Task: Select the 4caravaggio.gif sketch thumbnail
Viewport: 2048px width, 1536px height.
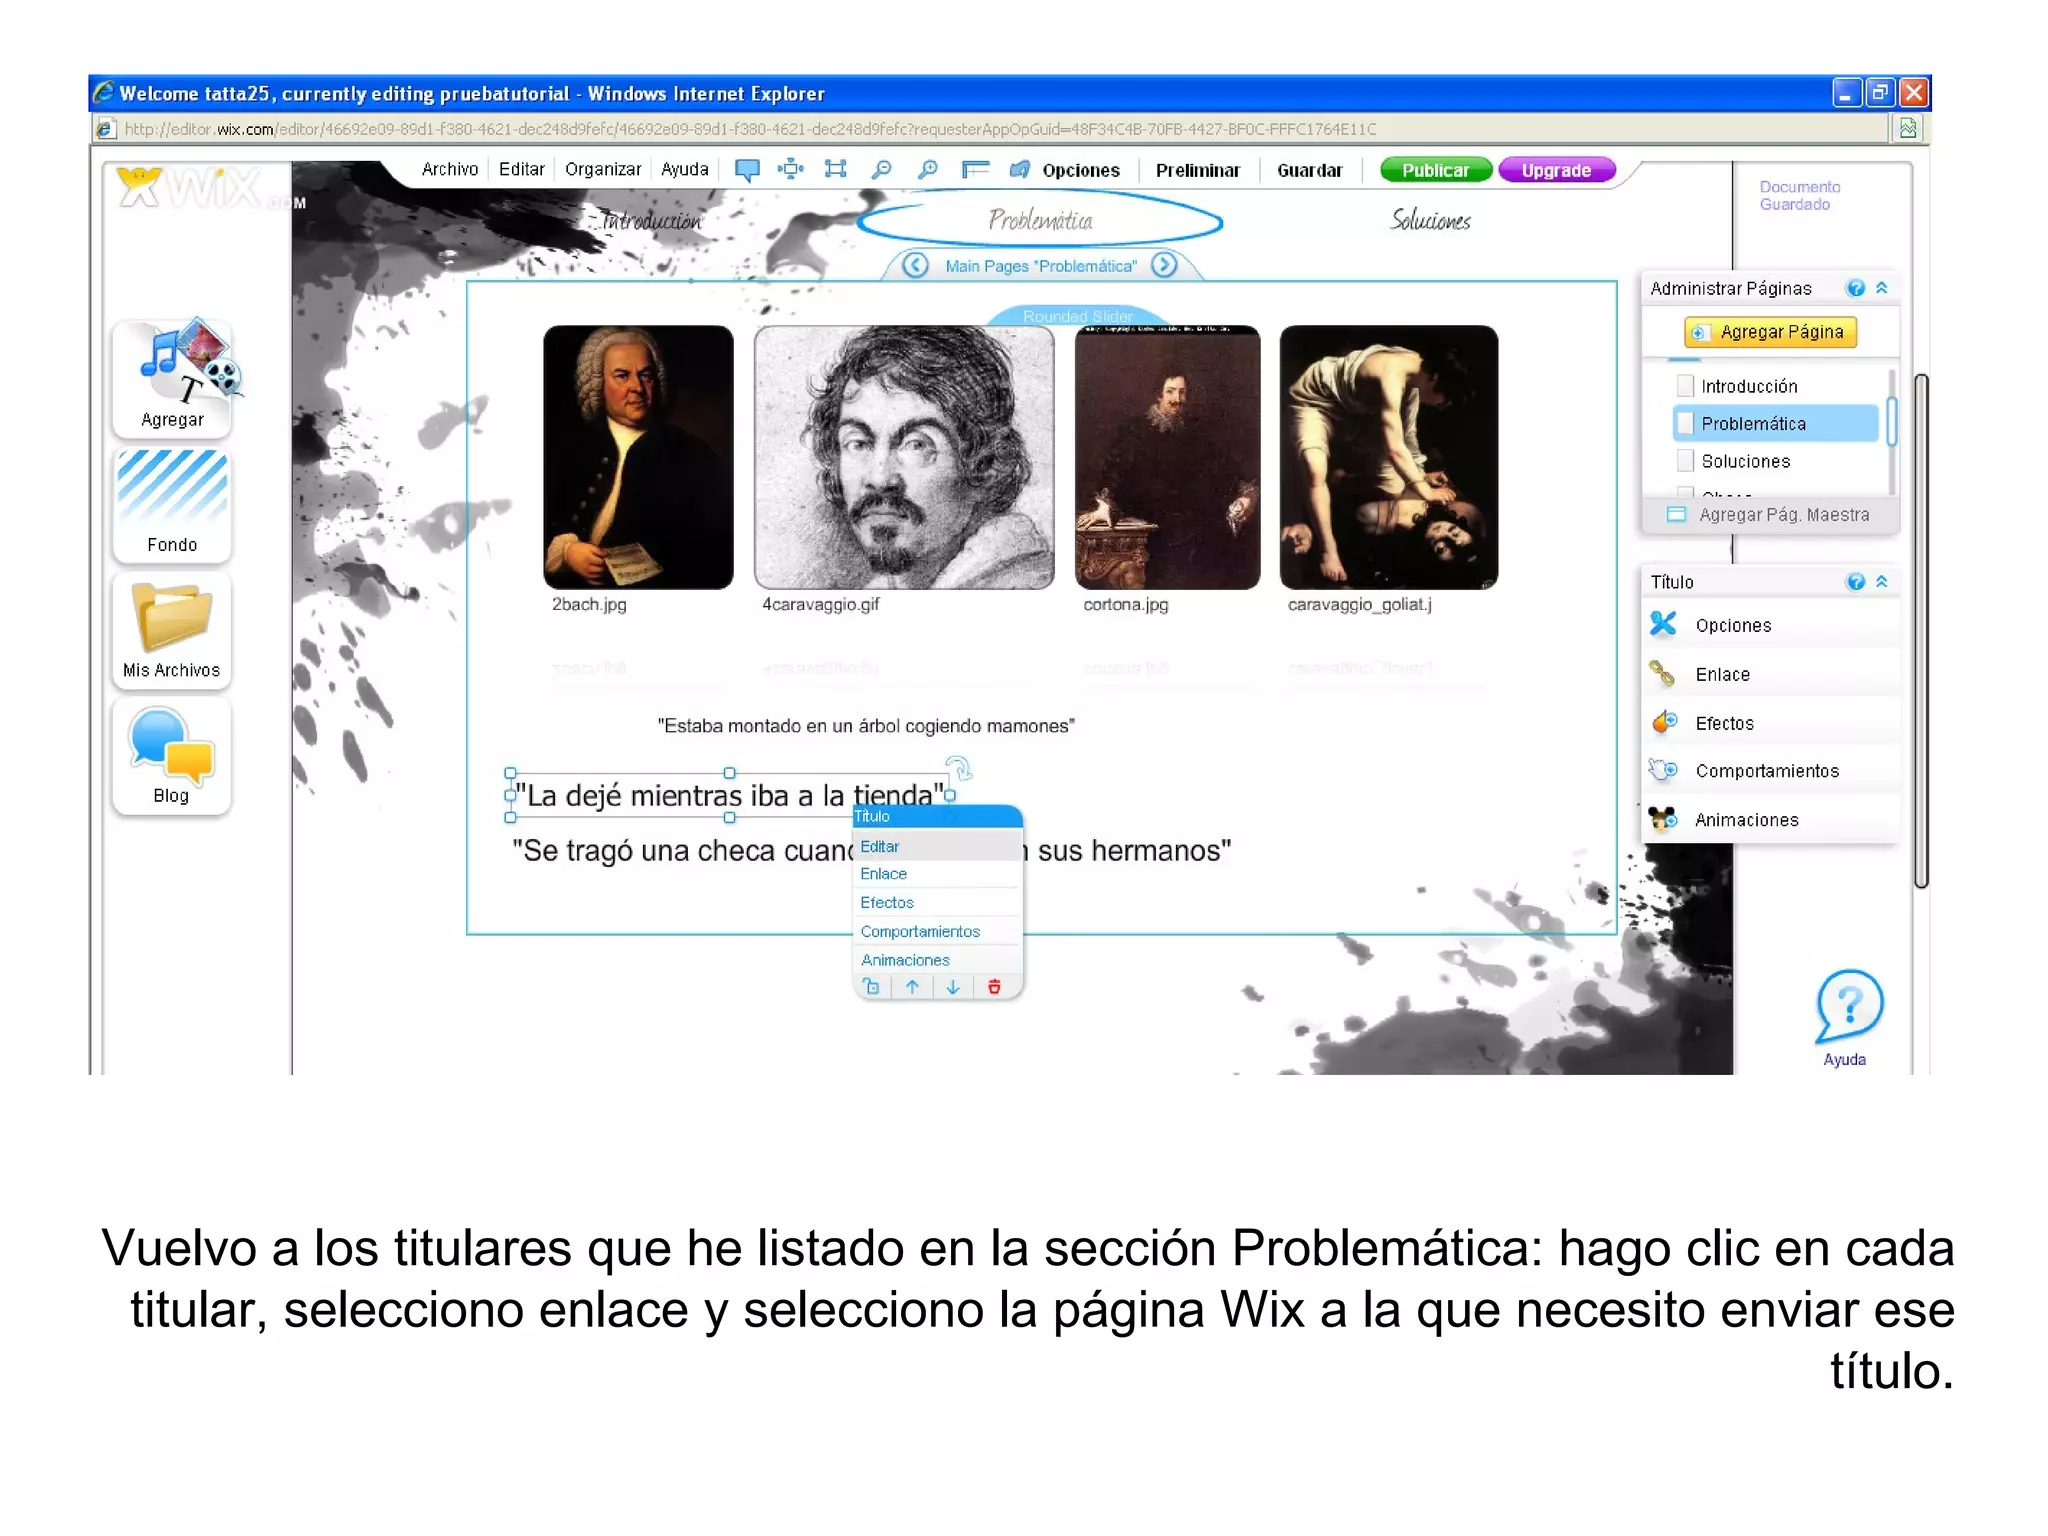Action: (x=904, y=457)
